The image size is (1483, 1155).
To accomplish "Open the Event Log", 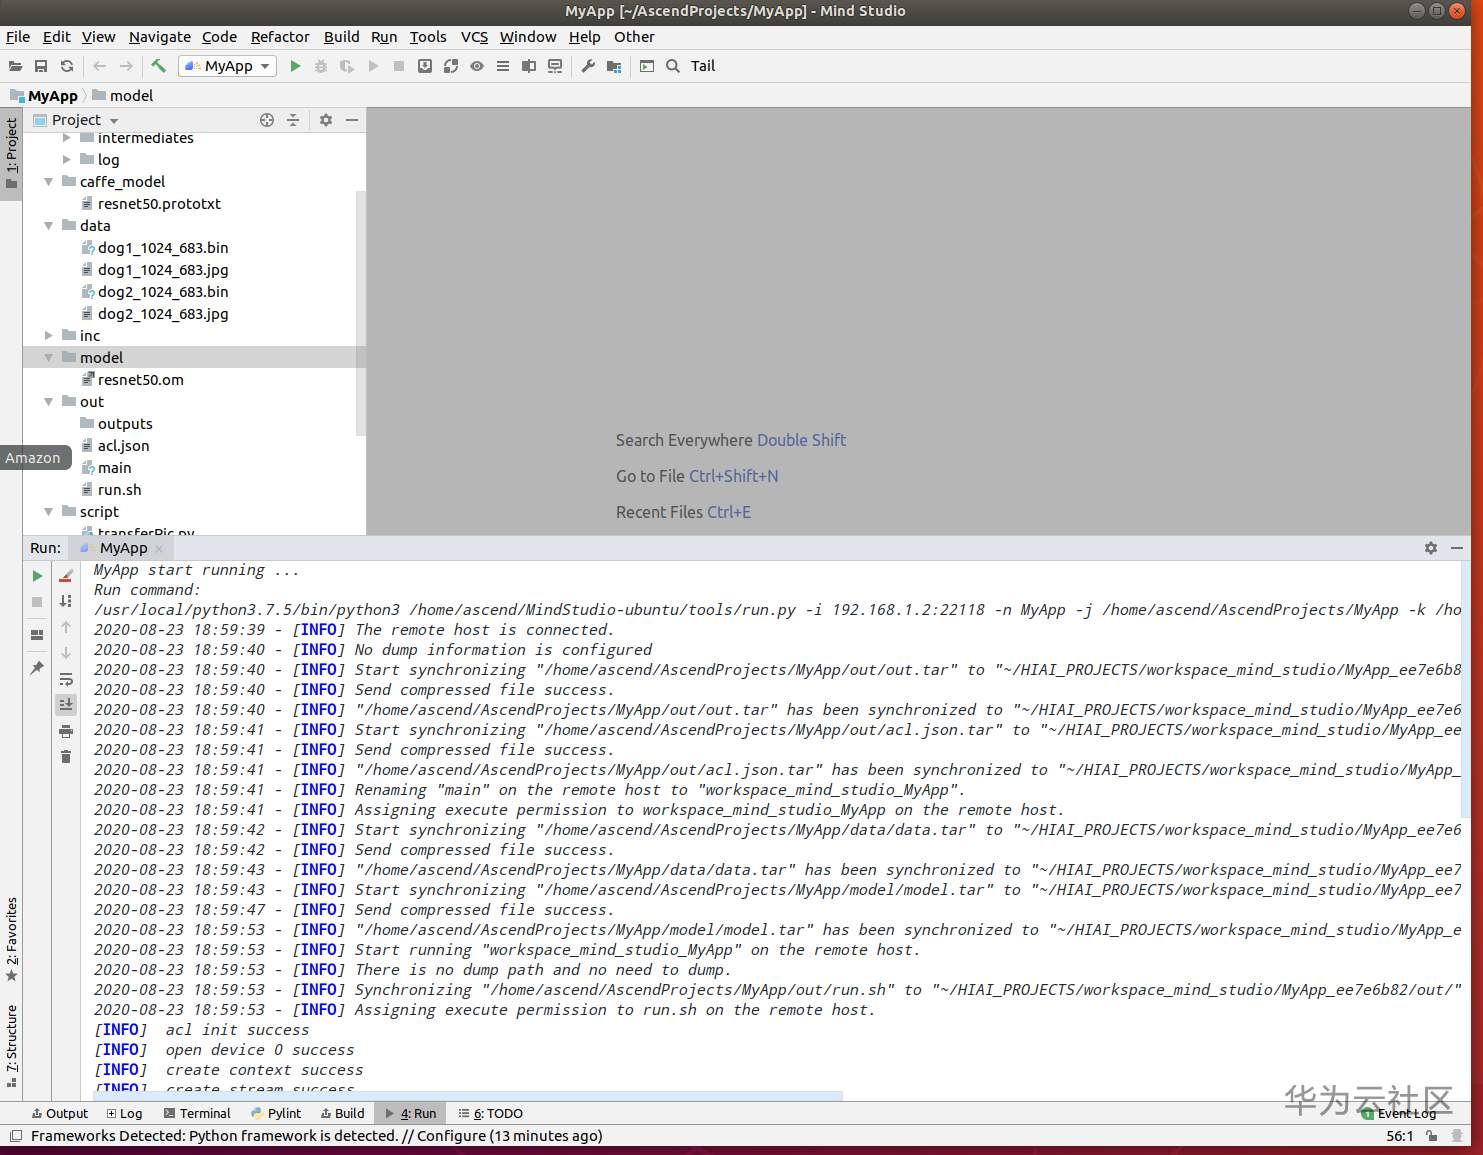I will point(1399,1113).
